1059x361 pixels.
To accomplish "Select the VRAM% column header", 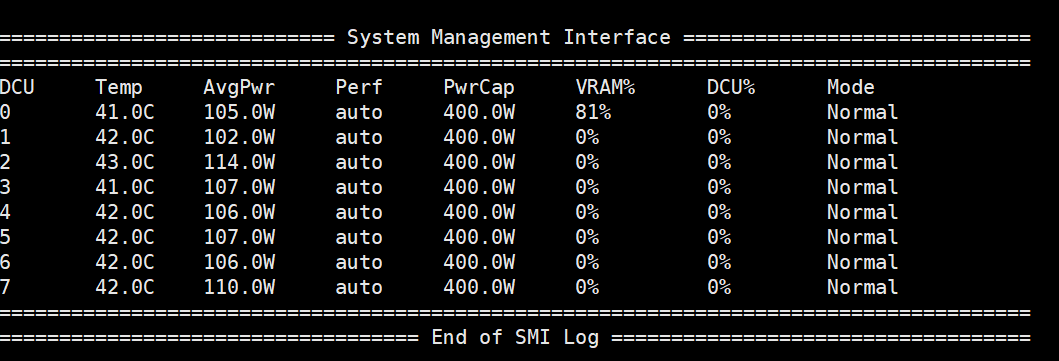I will (605, 87).
